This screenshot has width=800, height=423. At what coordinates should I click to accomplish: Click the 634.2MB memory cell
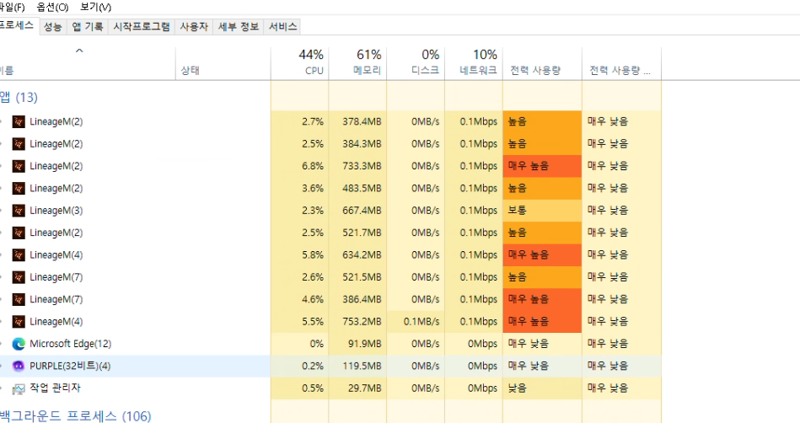358,255
